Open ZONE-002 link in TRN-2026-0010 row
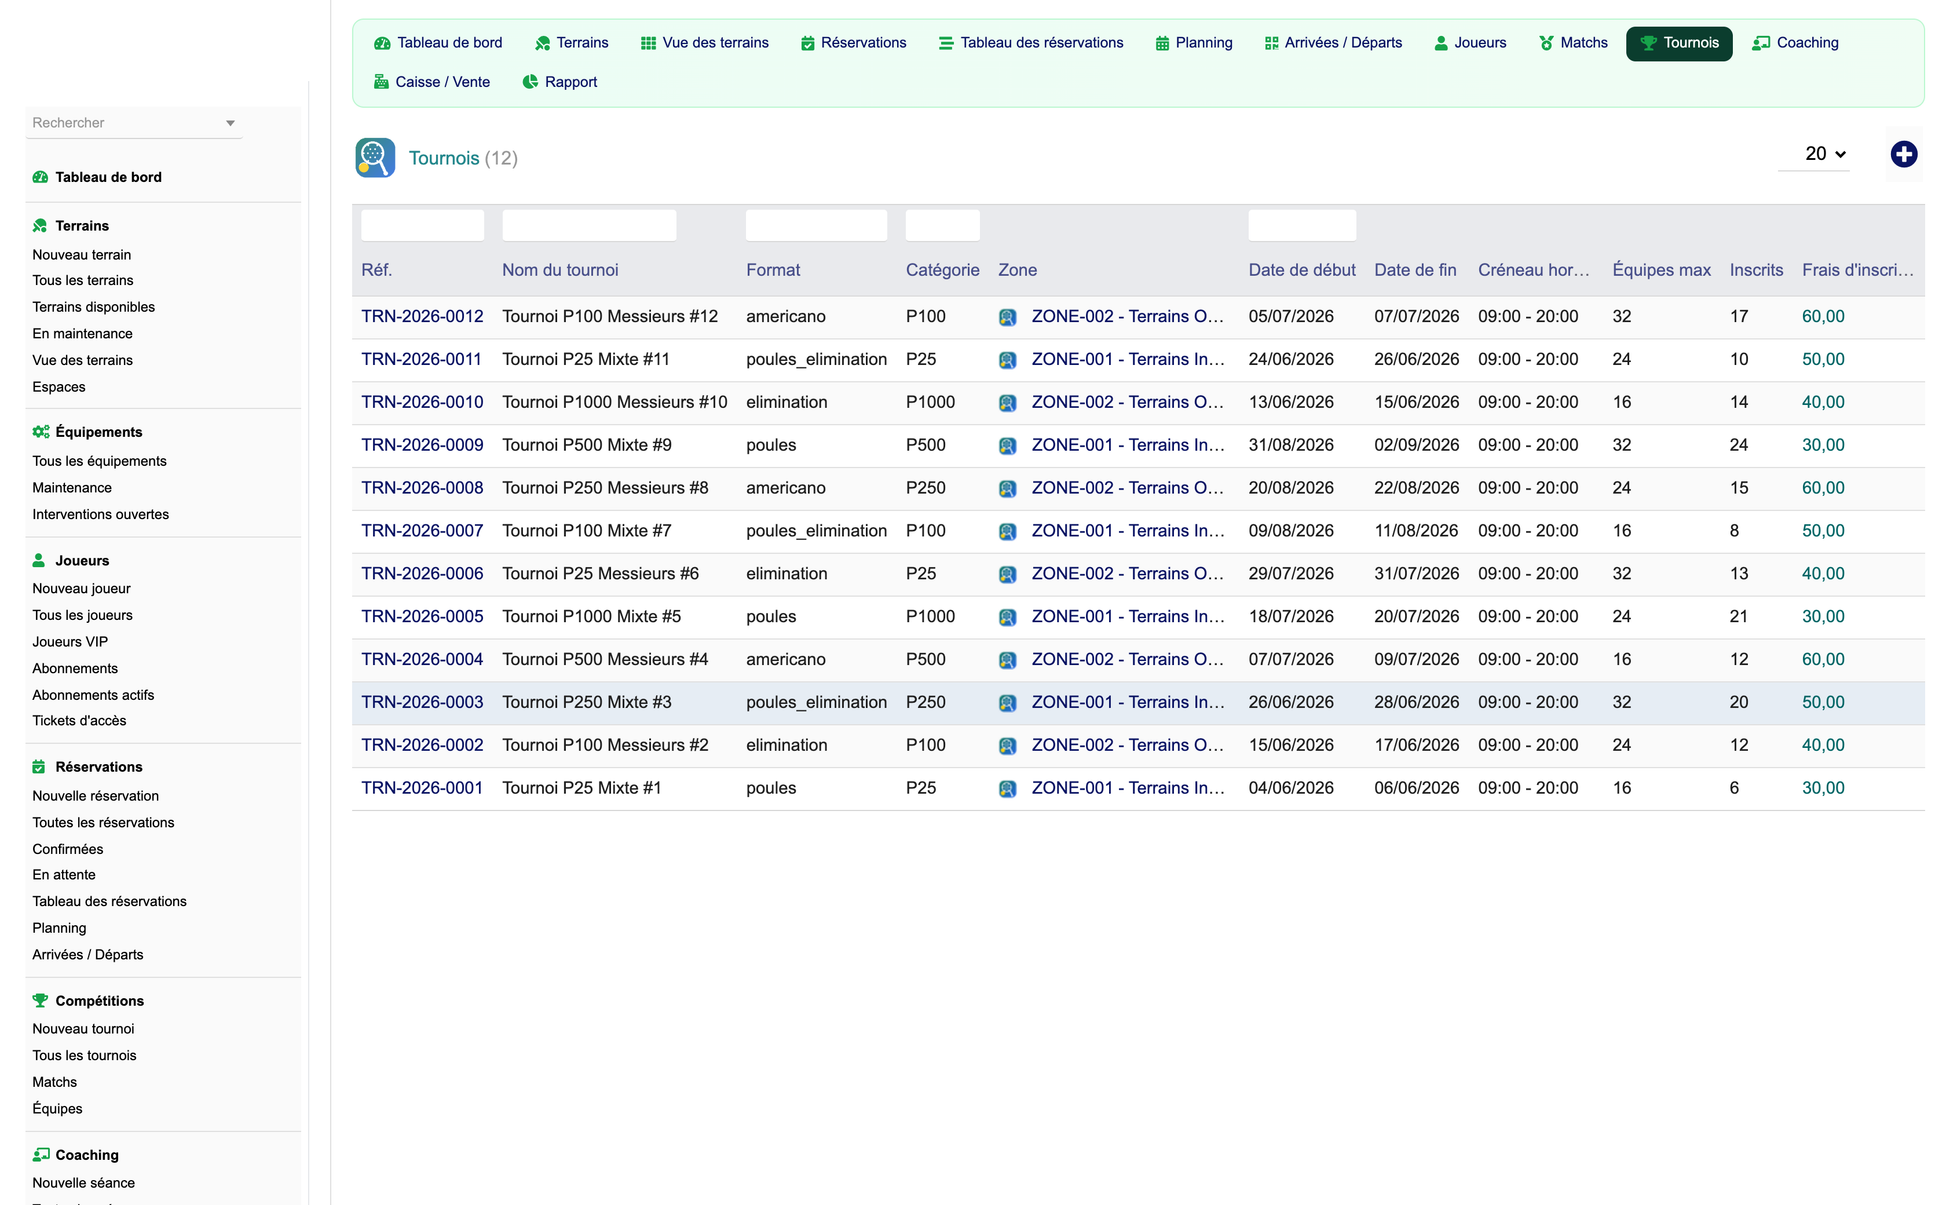1946x1205 pixels. tap(1128, 403)
